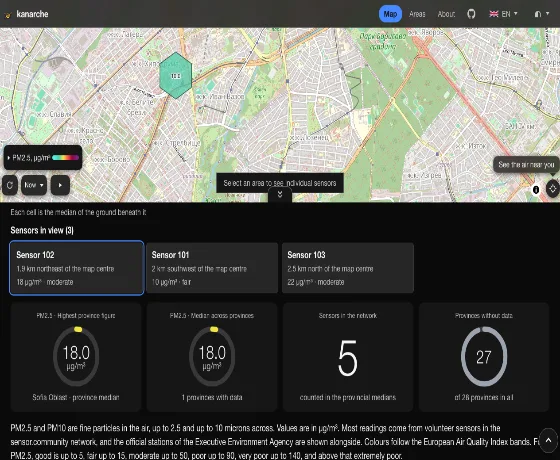Click 'Provinces without data' title
The image size is (560, 460).
click(484, 315)
